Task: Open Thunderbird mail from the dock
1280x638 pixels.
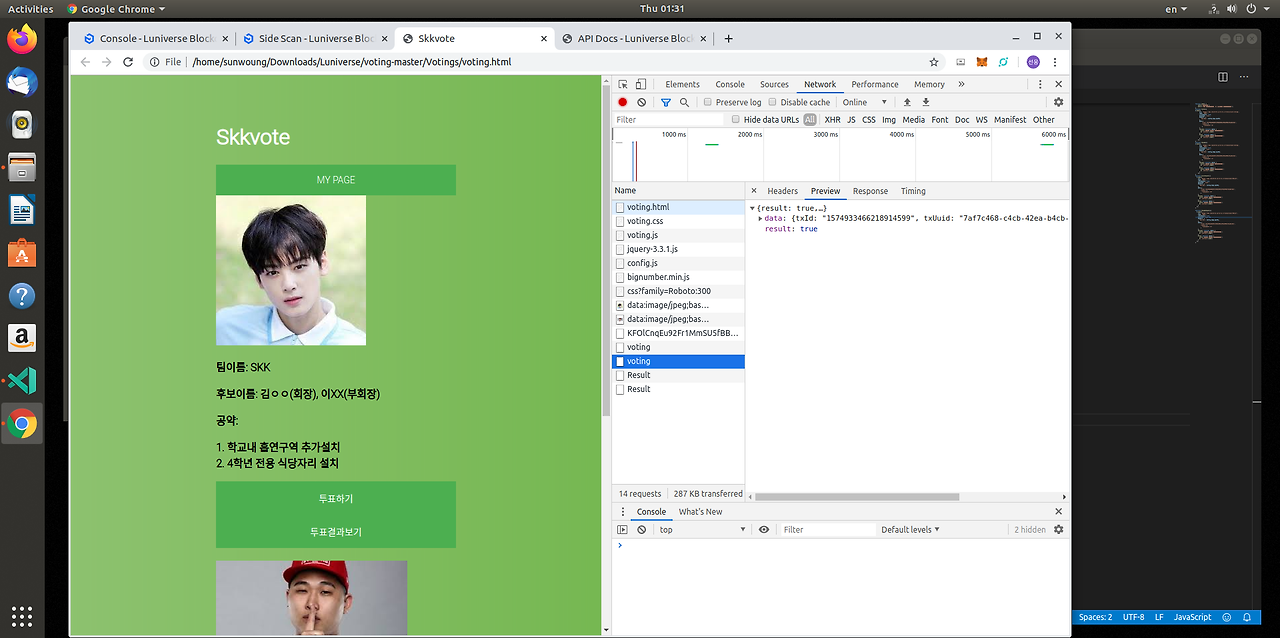Action: (21, 82)
